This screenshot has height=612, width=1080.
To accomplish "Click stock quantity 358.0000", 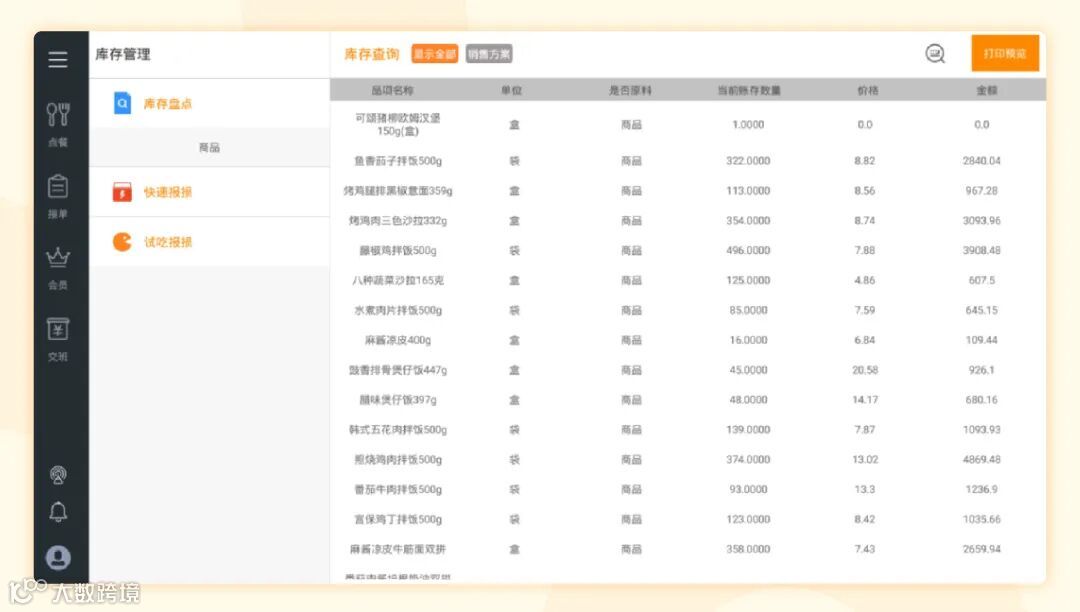I will coord(748,549).
